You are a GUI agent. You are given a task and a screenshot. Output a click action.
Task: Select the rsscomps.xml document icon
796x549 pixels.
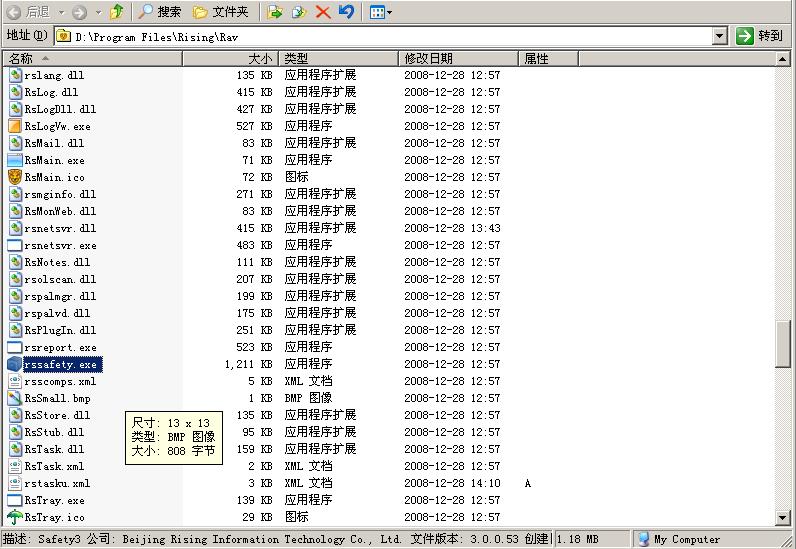pyautogui.click(x=15, y=381)
